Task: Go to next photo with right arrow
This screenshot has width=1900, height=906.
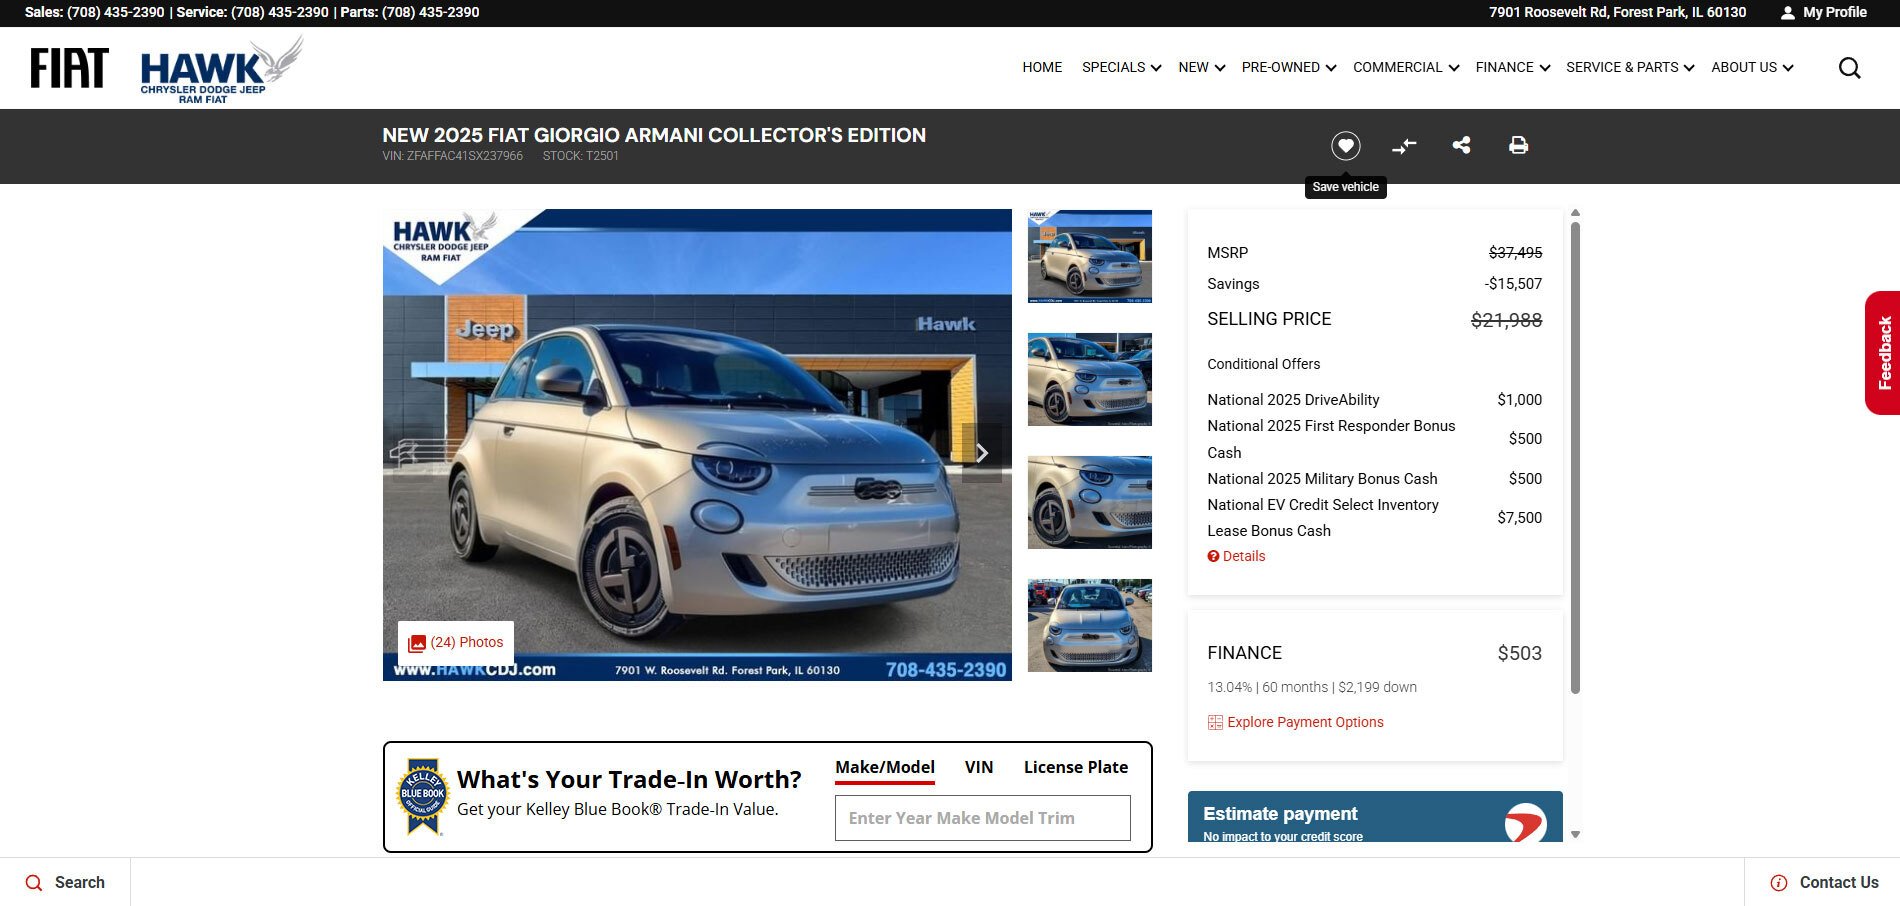Action: (x=981, y=453)
